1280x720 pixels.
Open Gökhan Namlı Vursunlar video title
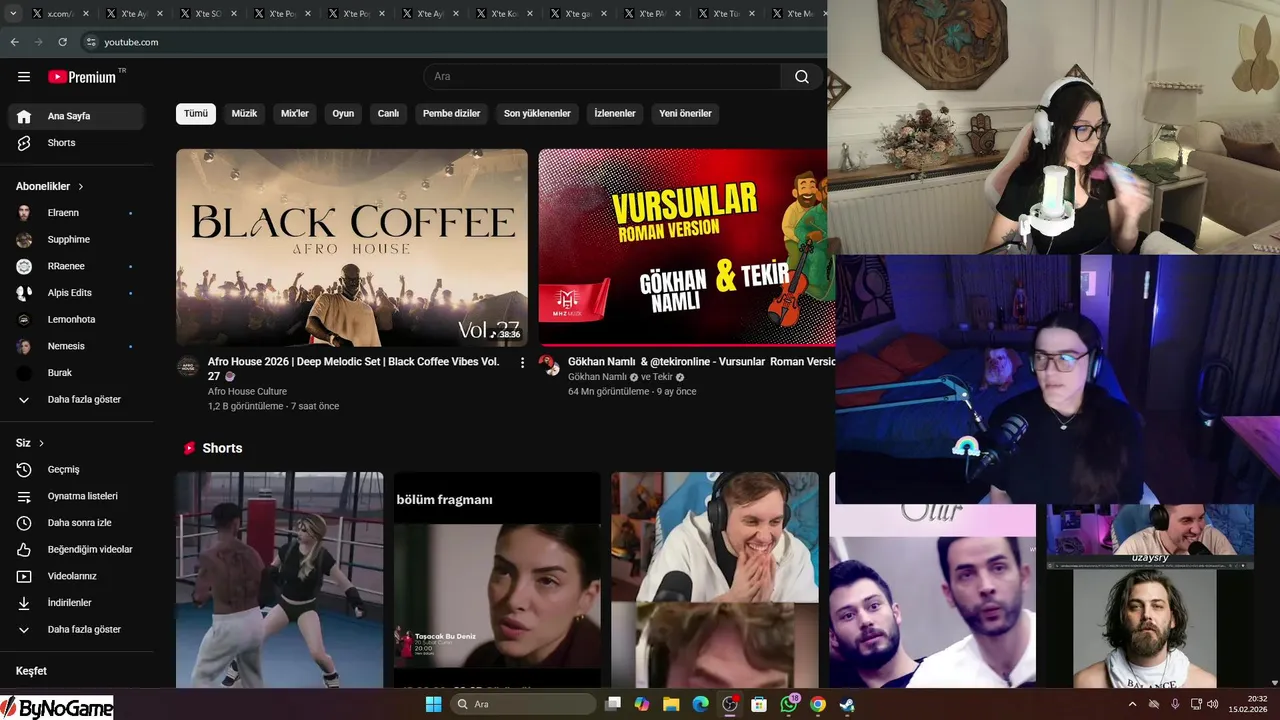point(701,362)
